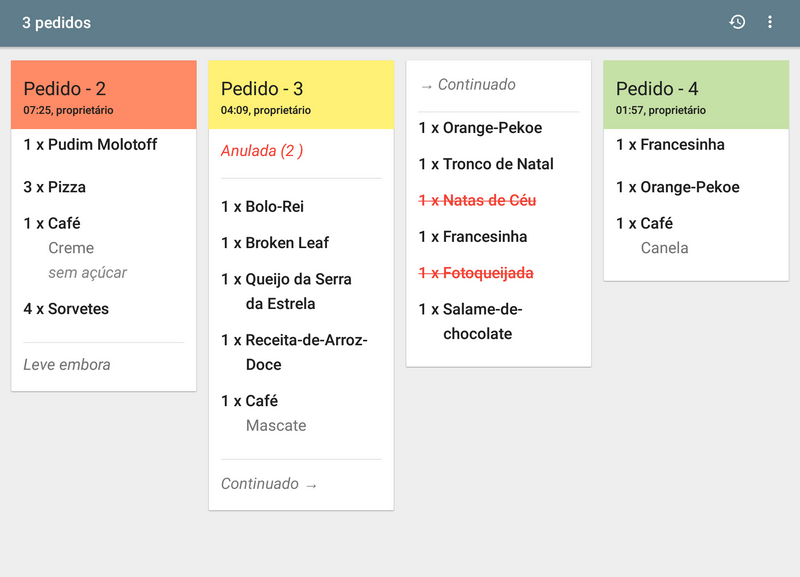Open the order history clock icon
This screenshot has width=800, height=577.
(x=737, y=22)
